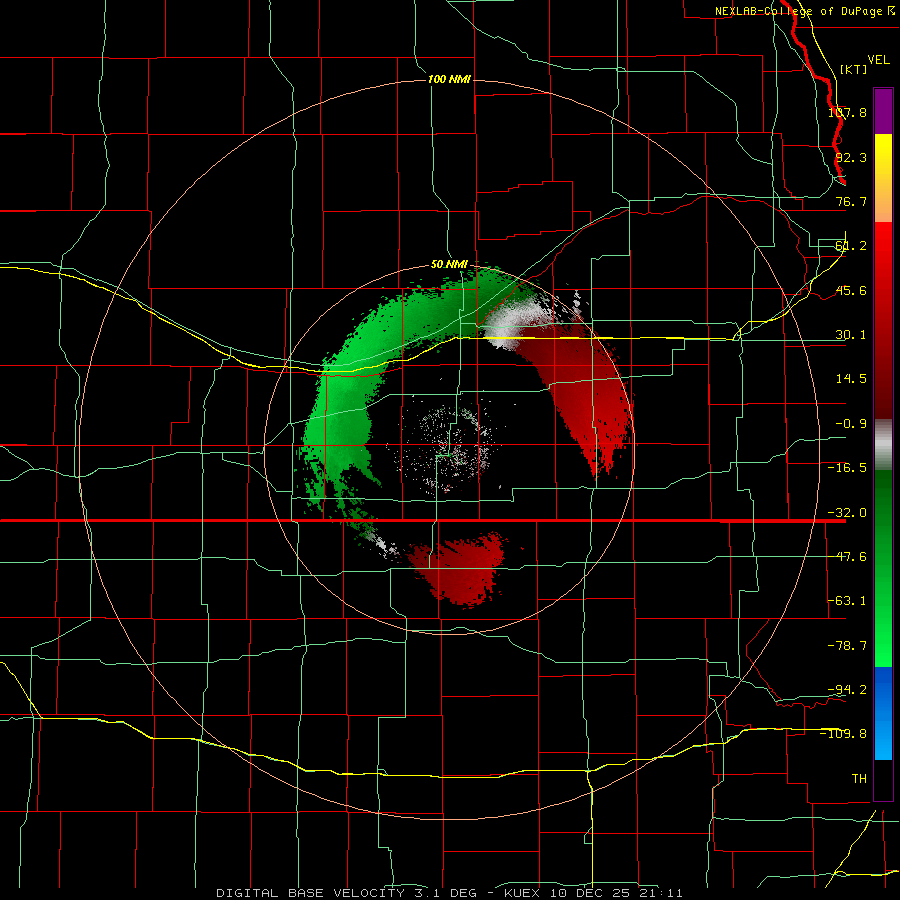Image resolution: width=900 pixels, height=900 pixels.
Task: Click the -0.9 velocity scale value
Action: (851, 424)
